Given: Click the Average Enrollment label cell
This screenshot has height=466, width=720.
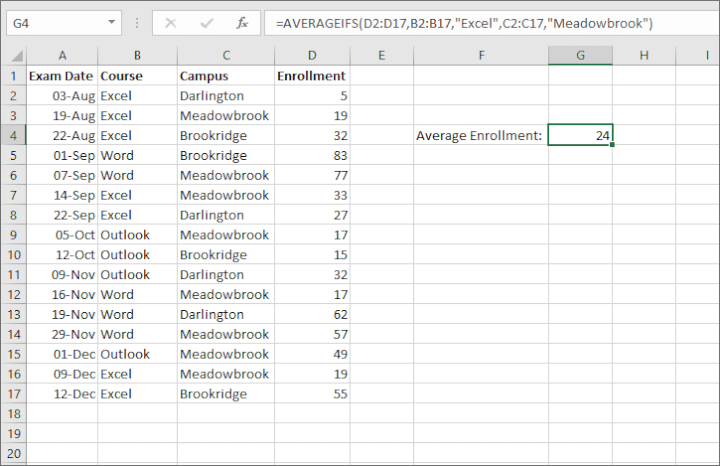Looking at the screenshot, I should [x=480, y=135].
